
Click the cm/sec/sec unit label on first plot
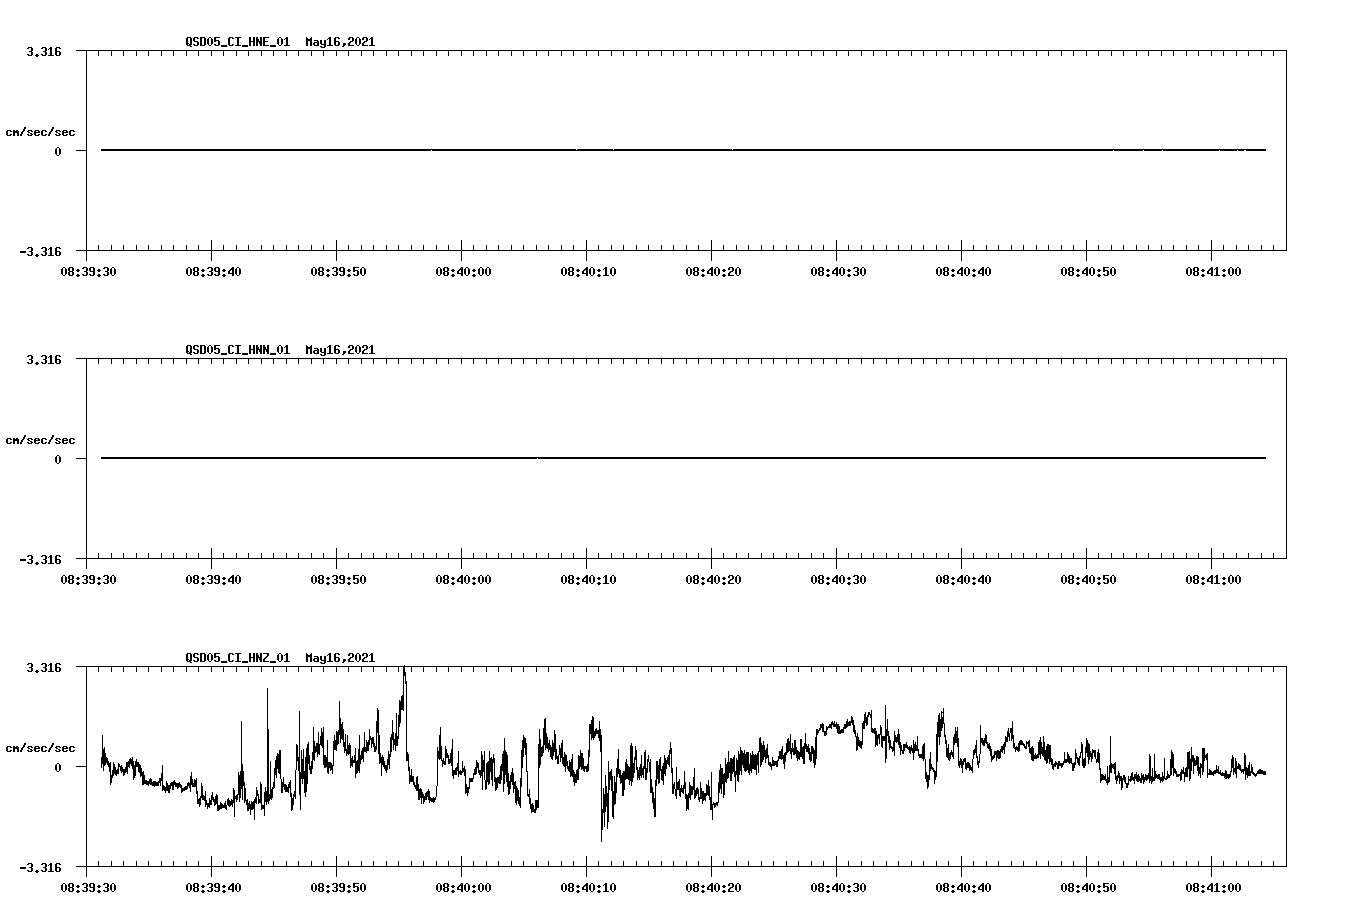click(42, 132)
